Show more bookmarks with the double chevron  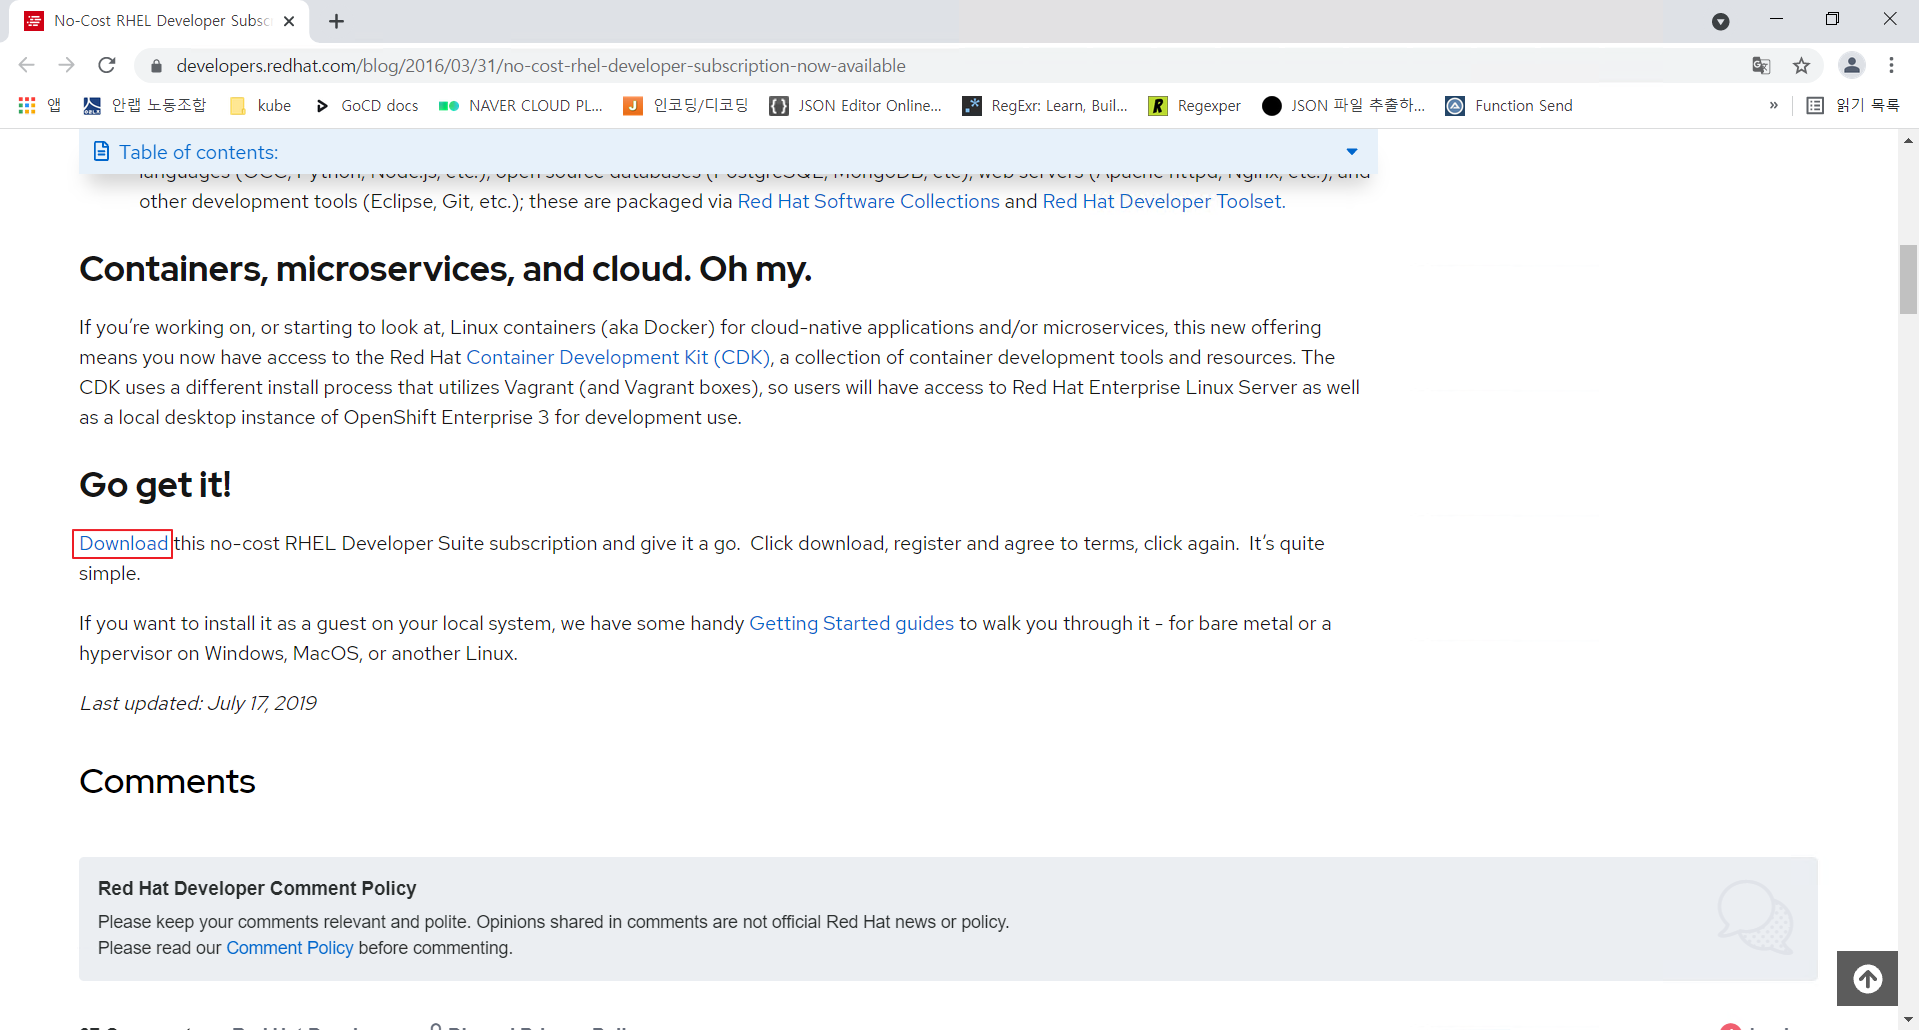1773,105
